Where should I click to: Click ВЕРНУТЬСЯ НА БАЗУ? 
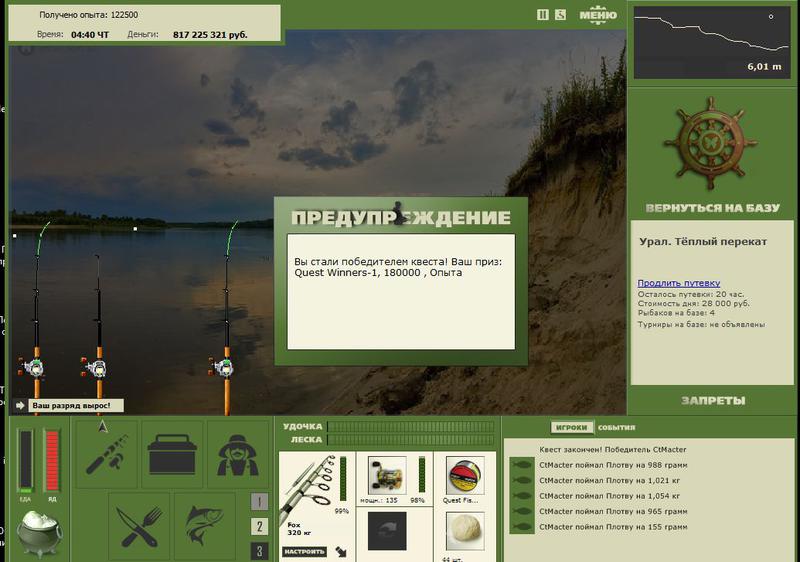pos(713,208)
